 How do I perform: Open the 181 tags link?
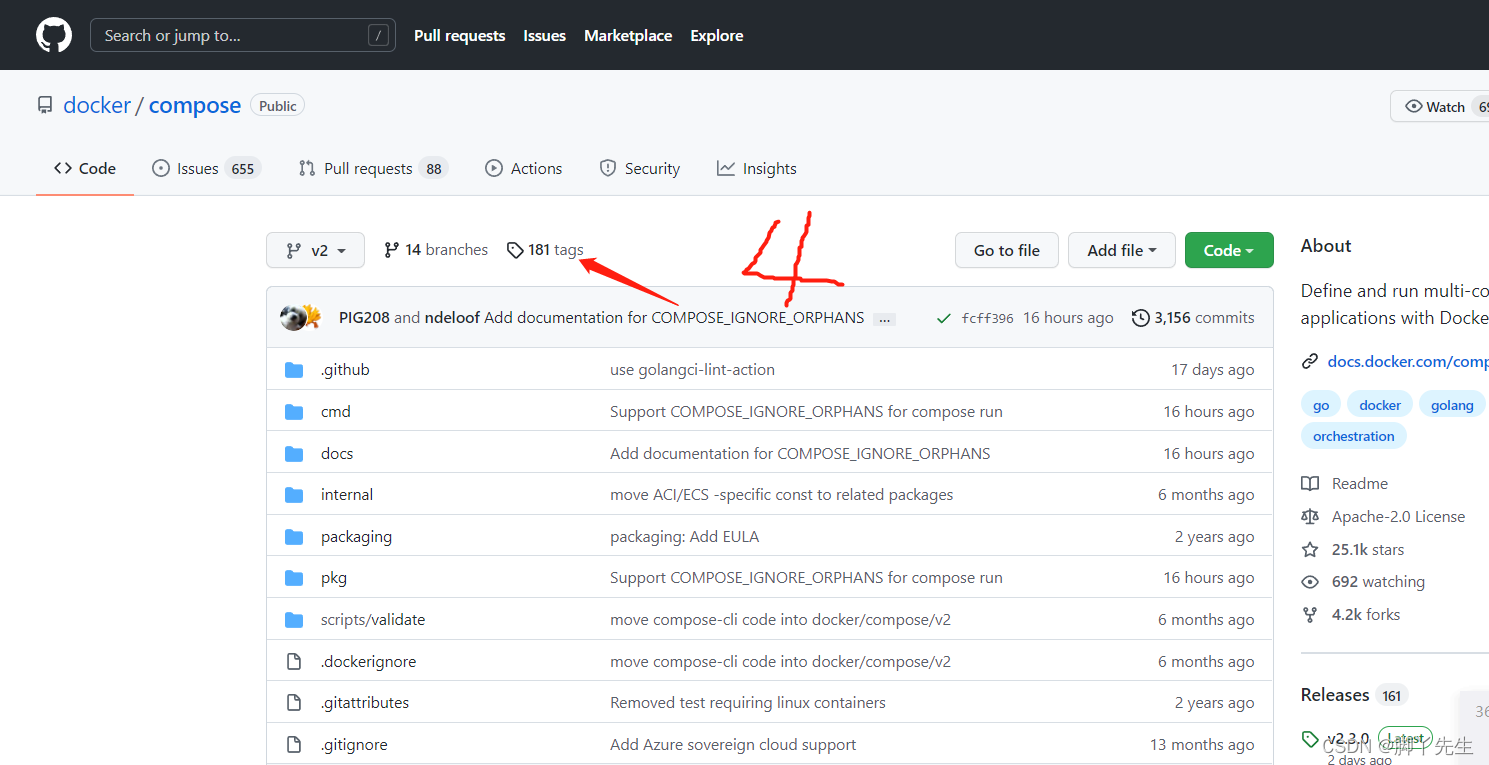(x=545, y=250)
